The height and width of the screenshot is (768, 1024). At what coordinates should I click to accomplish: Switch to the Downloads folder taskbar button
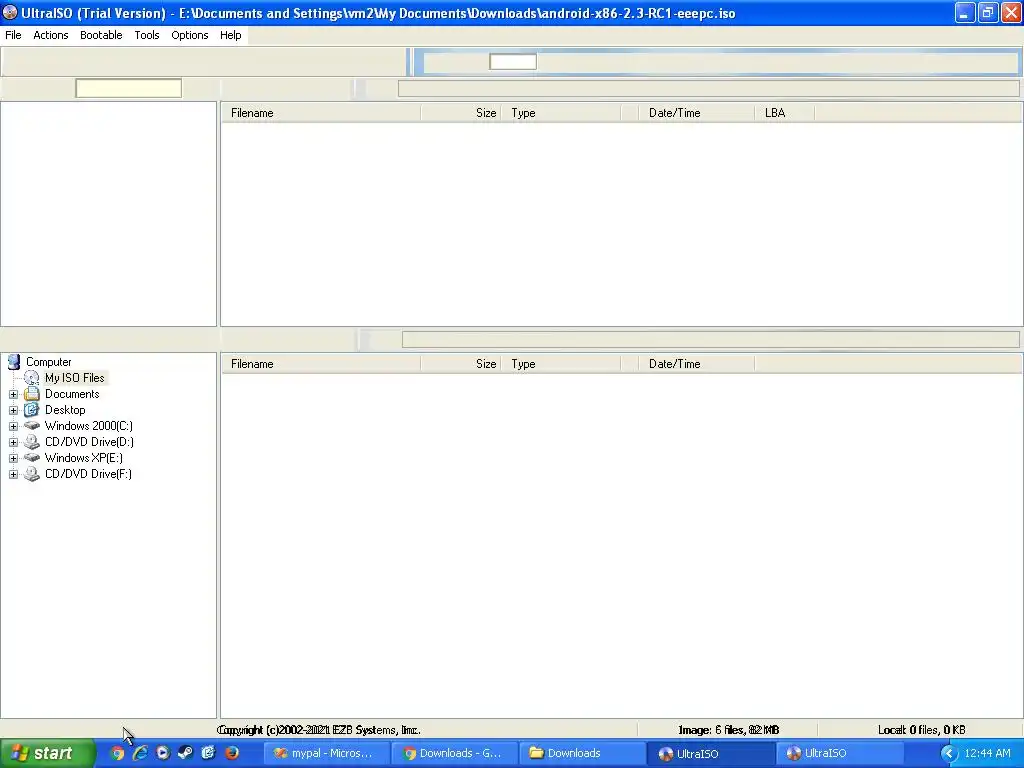pos(583,753)
